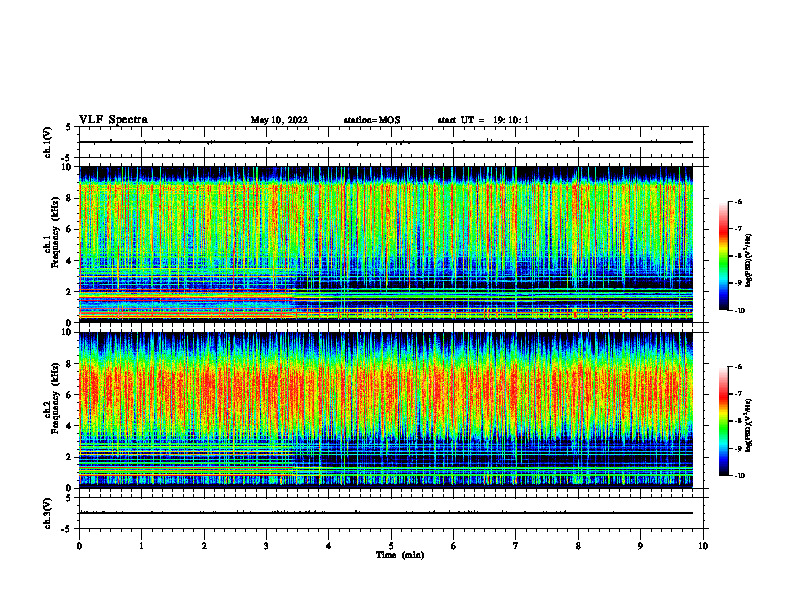Click inside the ch.1 spectrogram panel
Viewport: 792px width, 612px height.
(x=386, y=244)
